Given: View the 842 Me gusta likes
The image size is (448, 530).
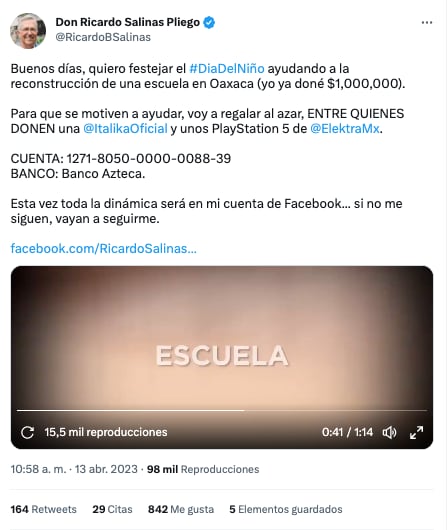Looking at the screenshot, I should click(181, 509).
